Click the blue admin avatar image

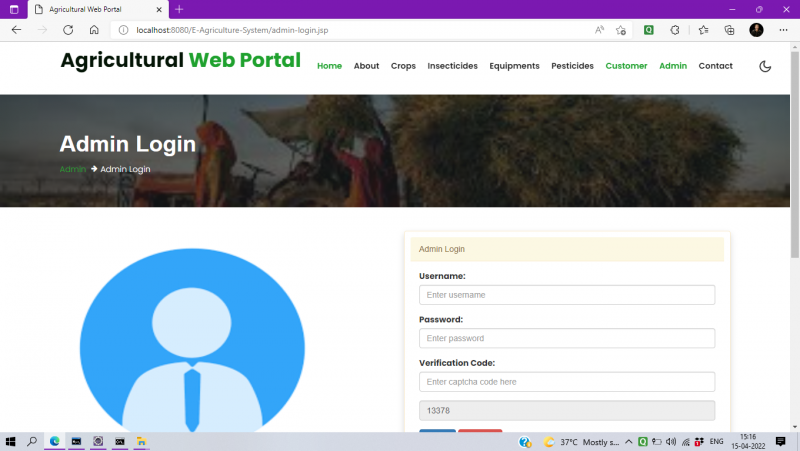coord(192,340)
